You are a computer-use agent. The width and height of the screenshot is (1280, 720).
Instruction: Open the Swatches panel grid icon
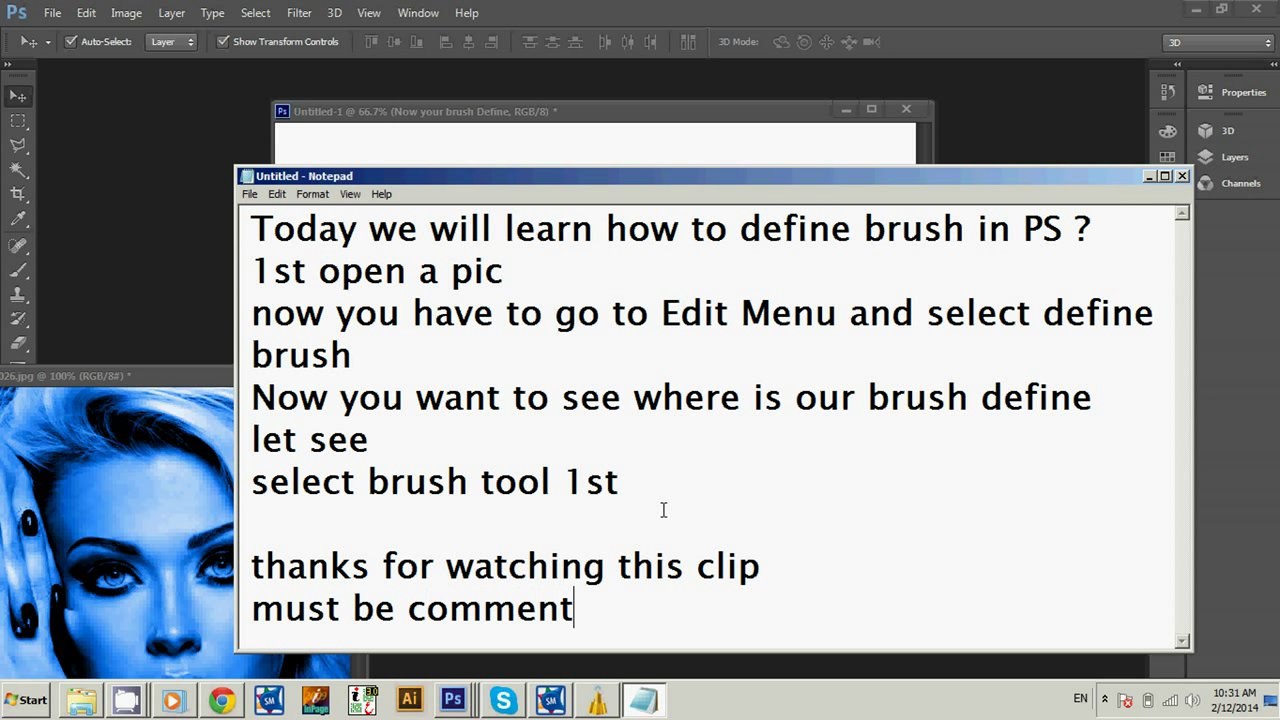coord(1167,157)
